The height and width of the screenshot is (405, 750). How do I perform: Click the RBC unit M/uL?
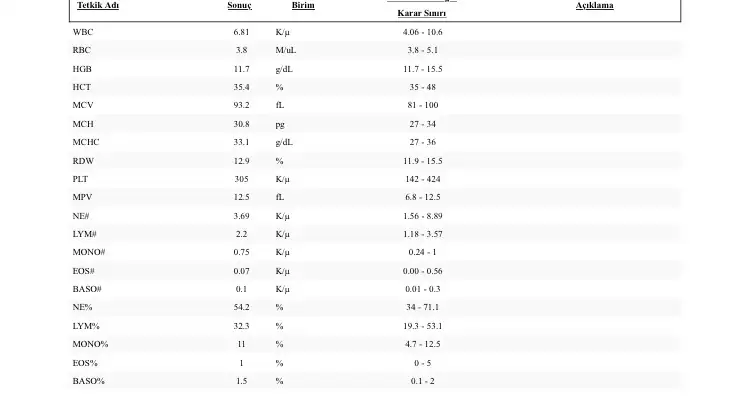(x=286, y=50)
